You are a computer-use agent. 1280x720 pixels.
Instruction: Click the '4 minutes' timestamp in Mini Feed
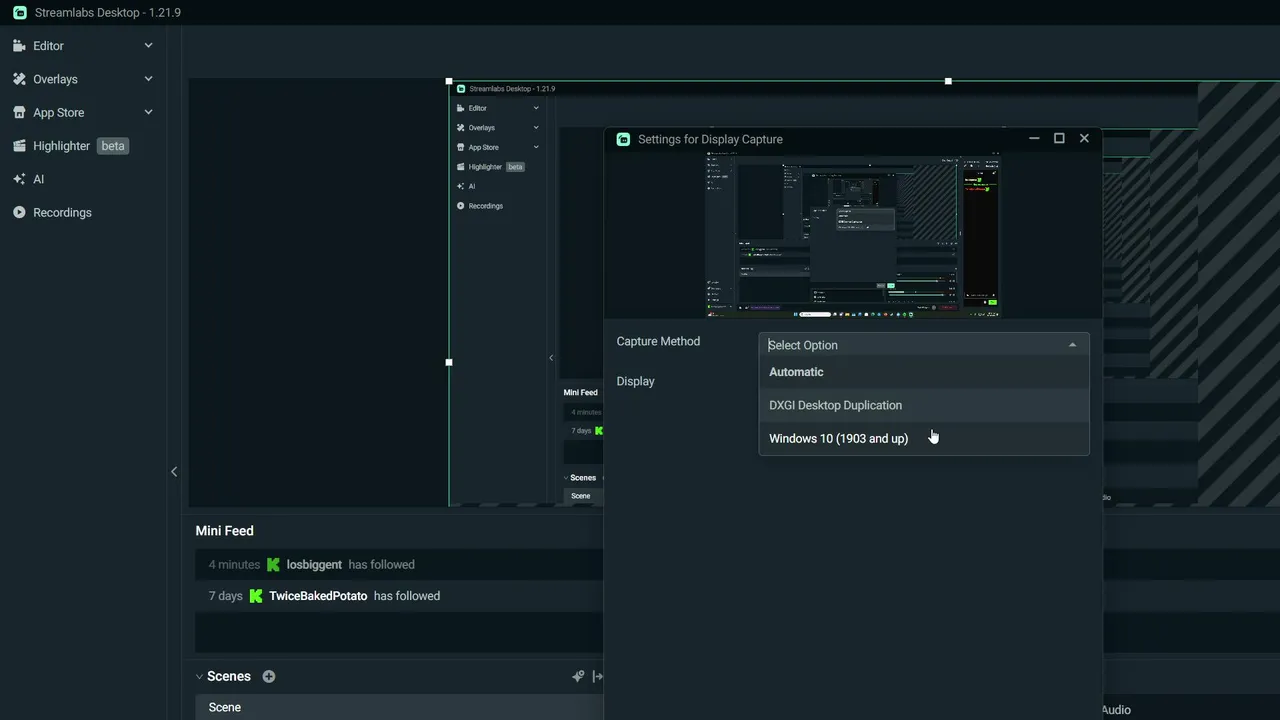point(234,565)
